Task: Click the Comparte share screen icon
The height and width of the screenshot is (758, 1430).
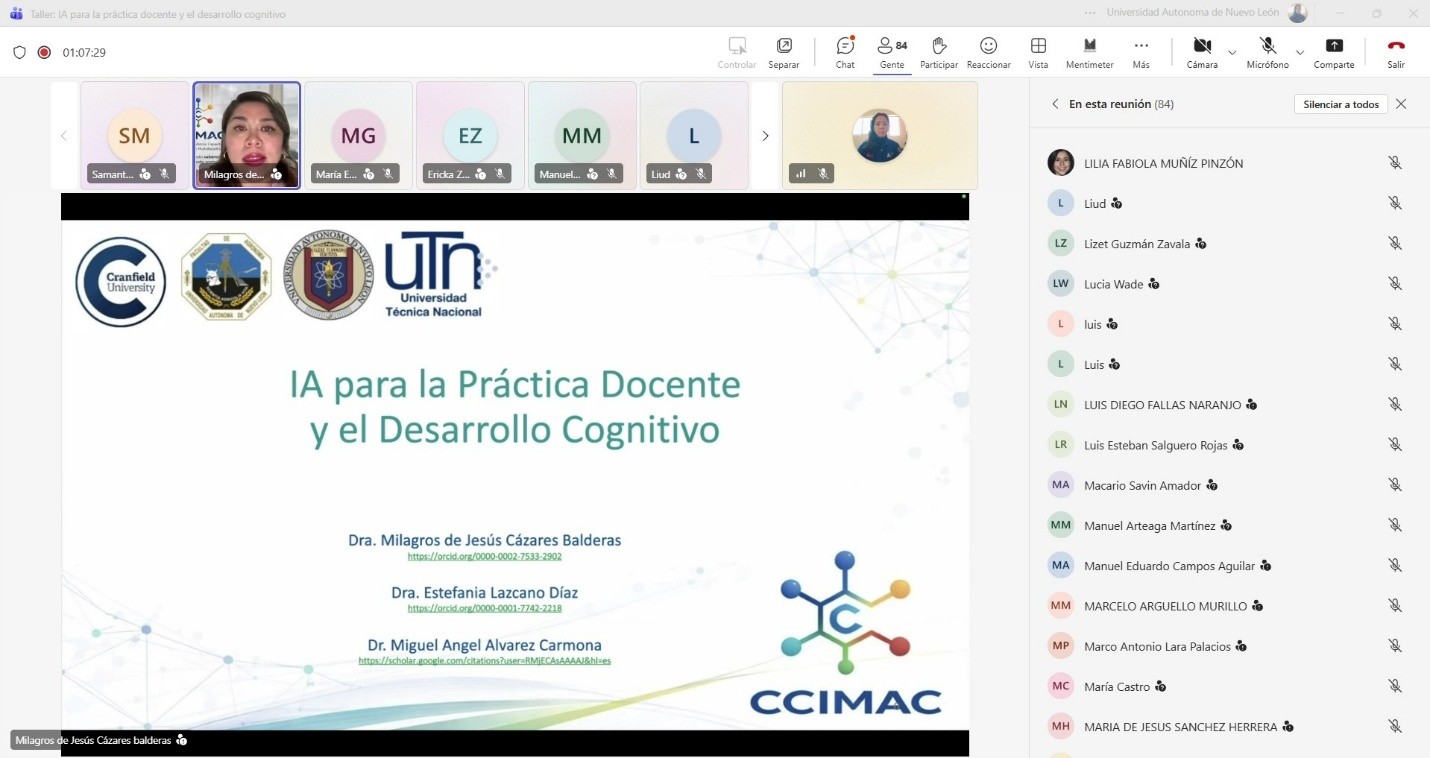Action: [1334, 46]
